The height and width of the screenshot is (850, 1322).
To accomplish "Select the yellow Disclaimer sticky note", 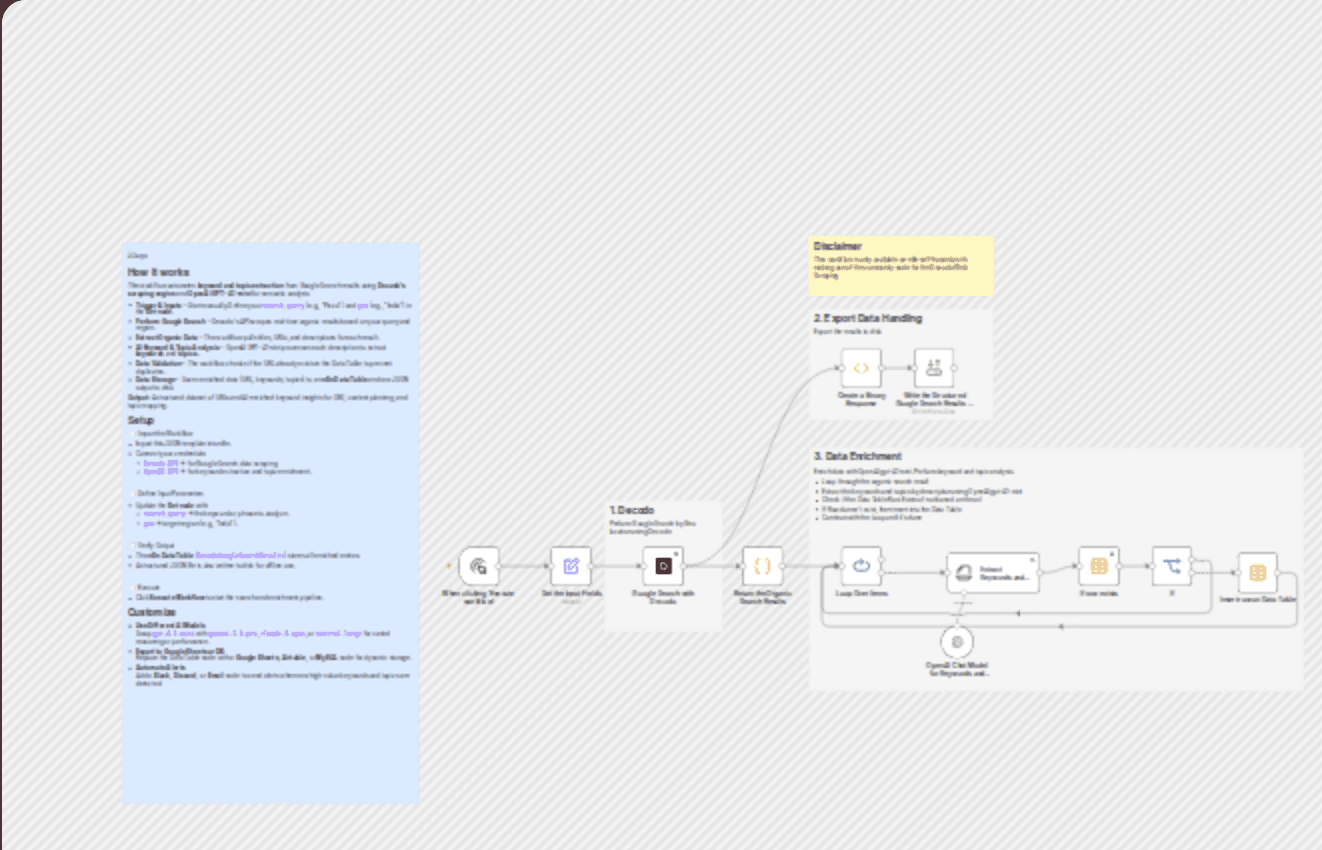I will click(x=901, y=266).
